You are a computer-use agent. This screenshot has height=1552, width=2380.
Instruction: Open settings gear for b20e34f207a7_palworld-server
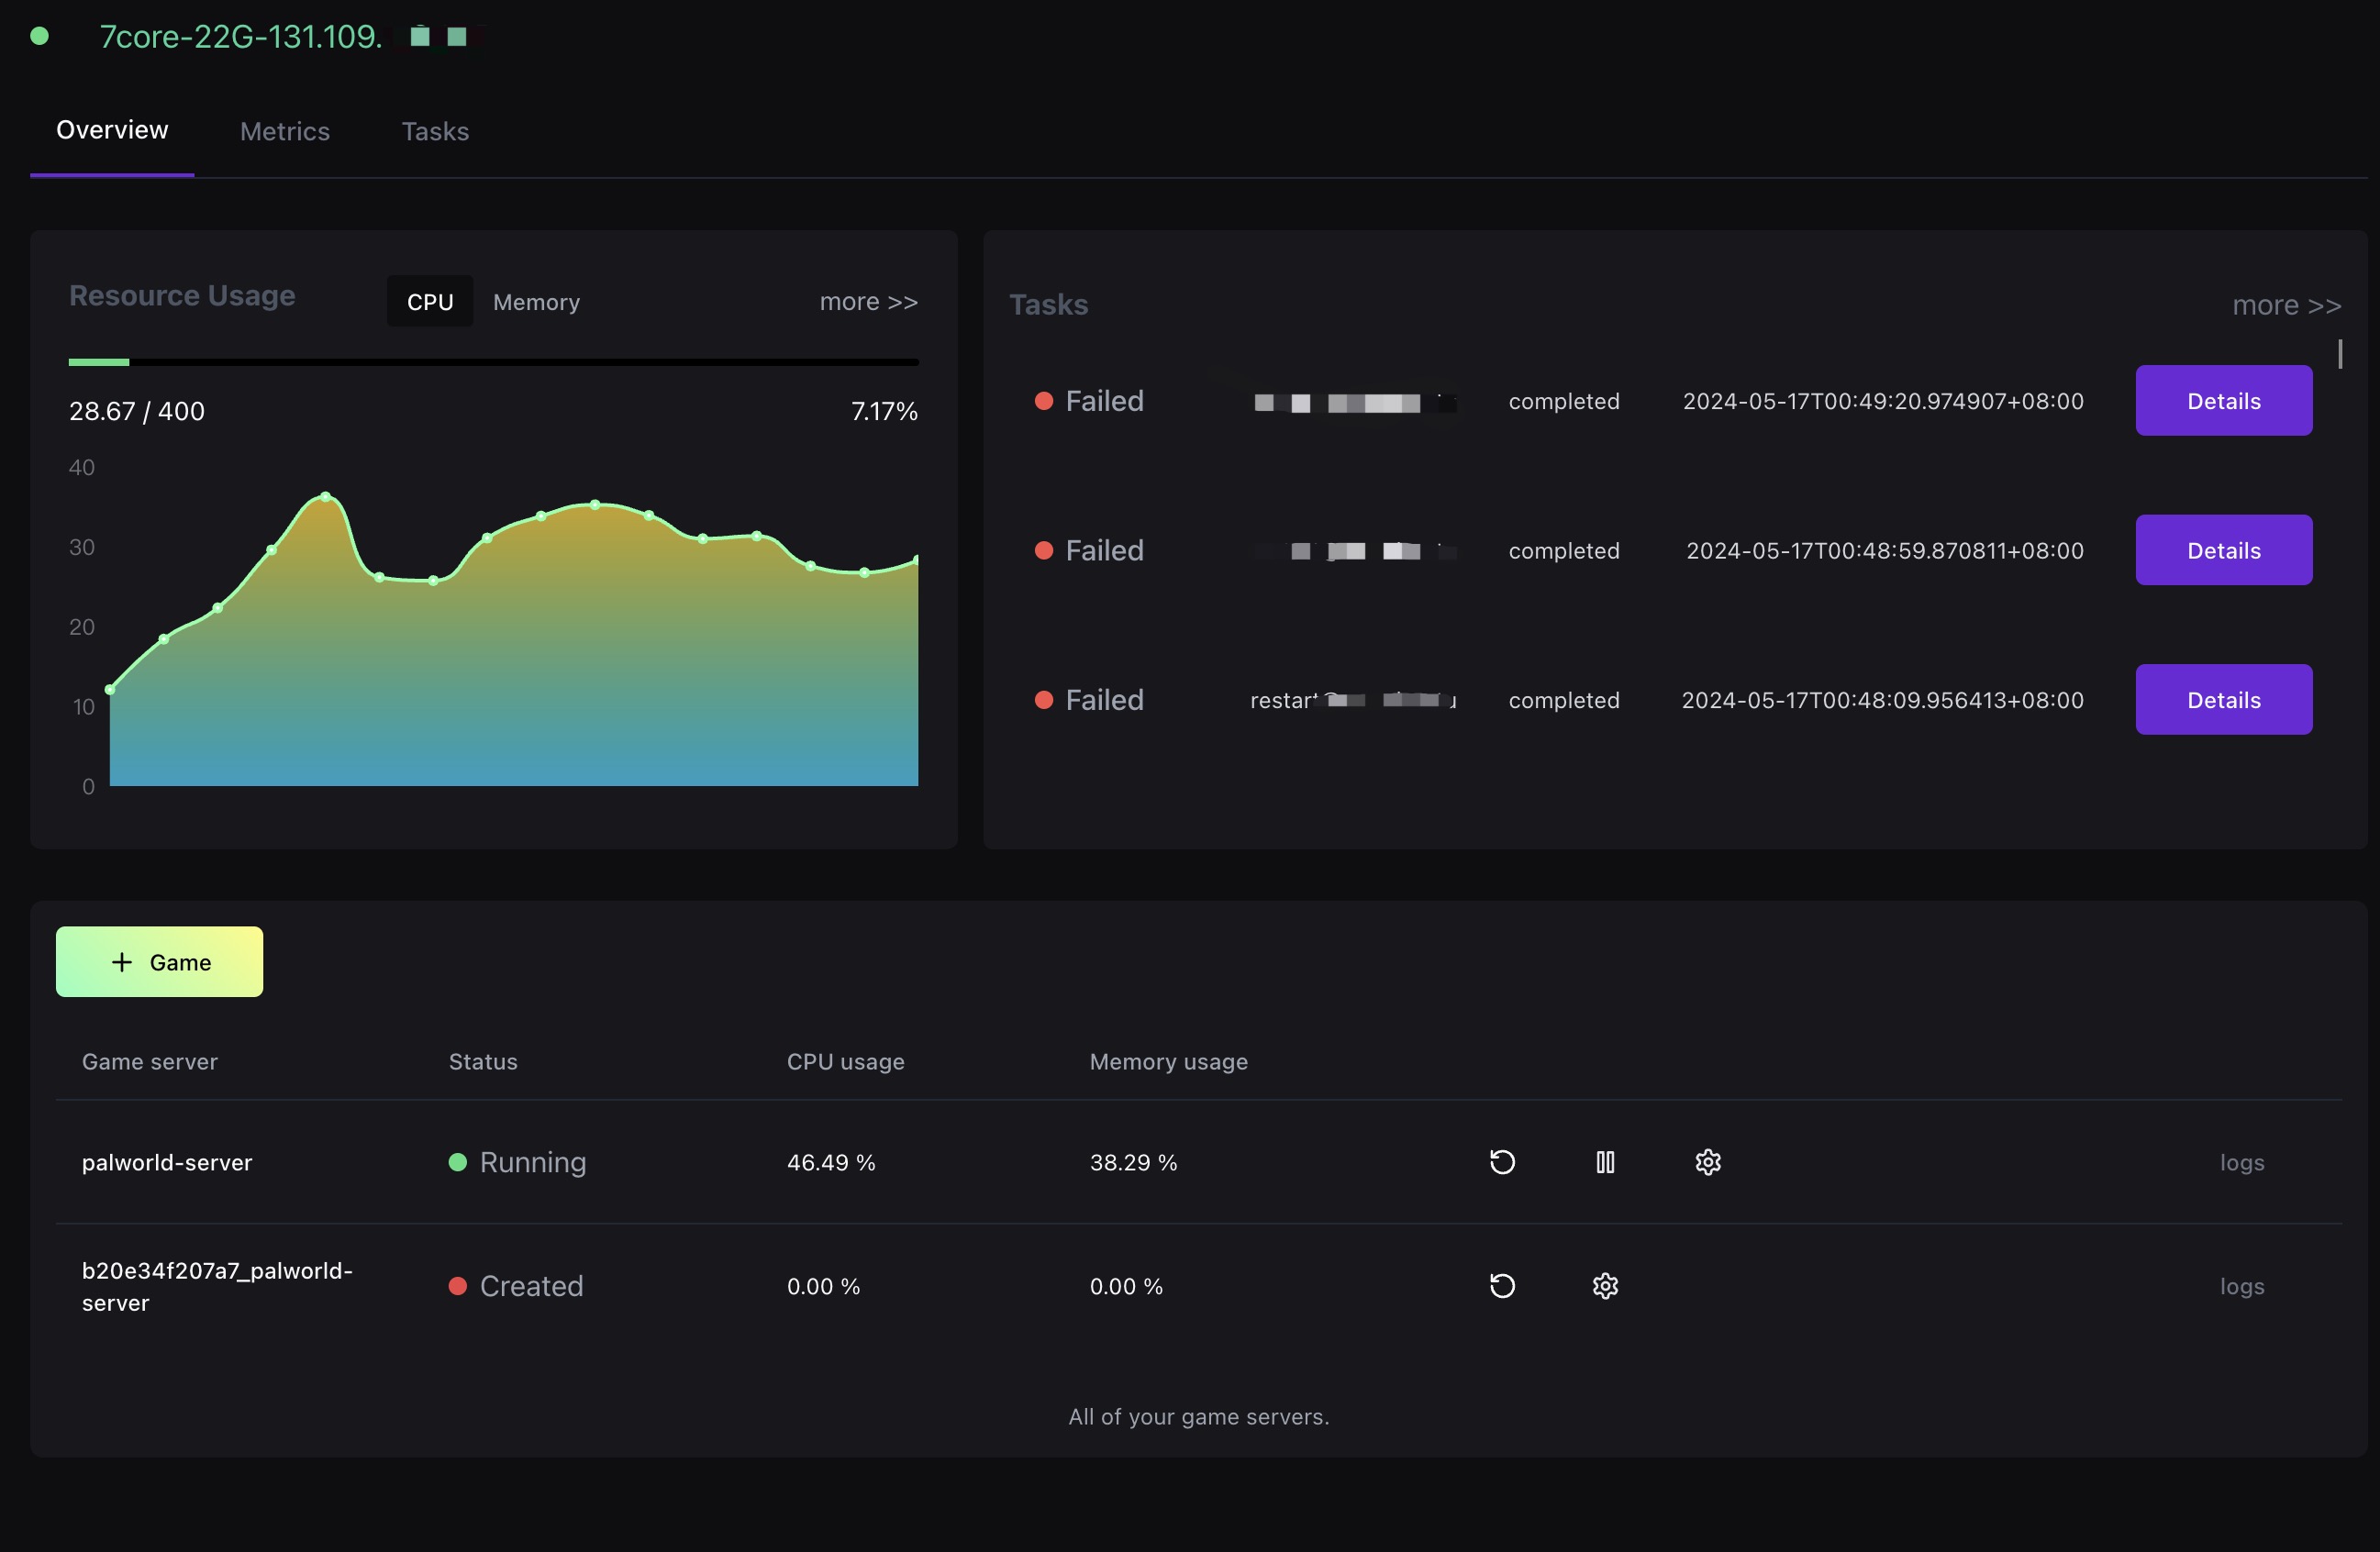point(1605,1286)
